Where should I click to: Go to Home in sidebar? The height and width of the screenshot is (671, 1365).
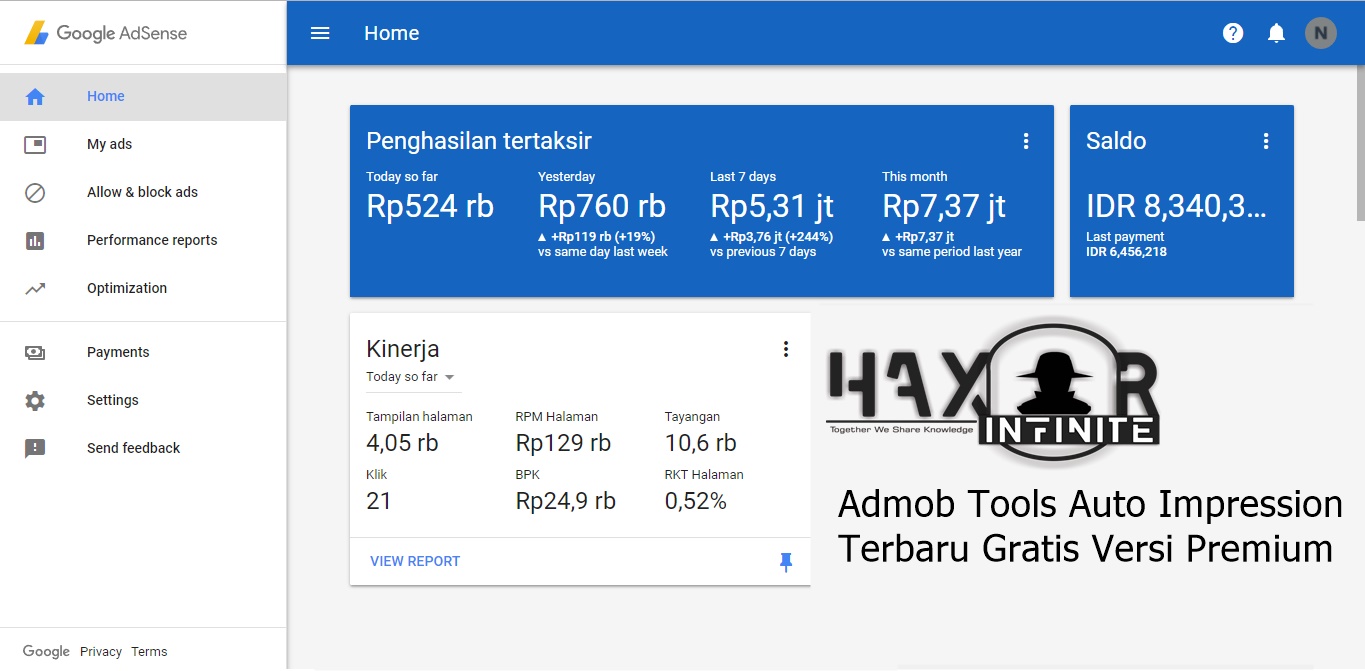tap(143, 97)
